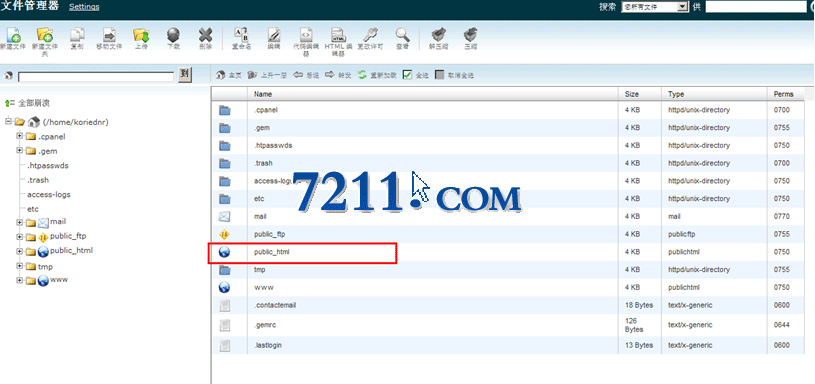Expand the .cpanel tree node
Viewport: 815px width, 384px height.
[20, 136]
